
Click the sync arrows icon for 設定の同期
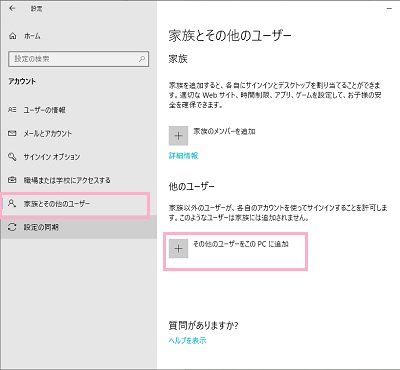click(x=12, y=227)
